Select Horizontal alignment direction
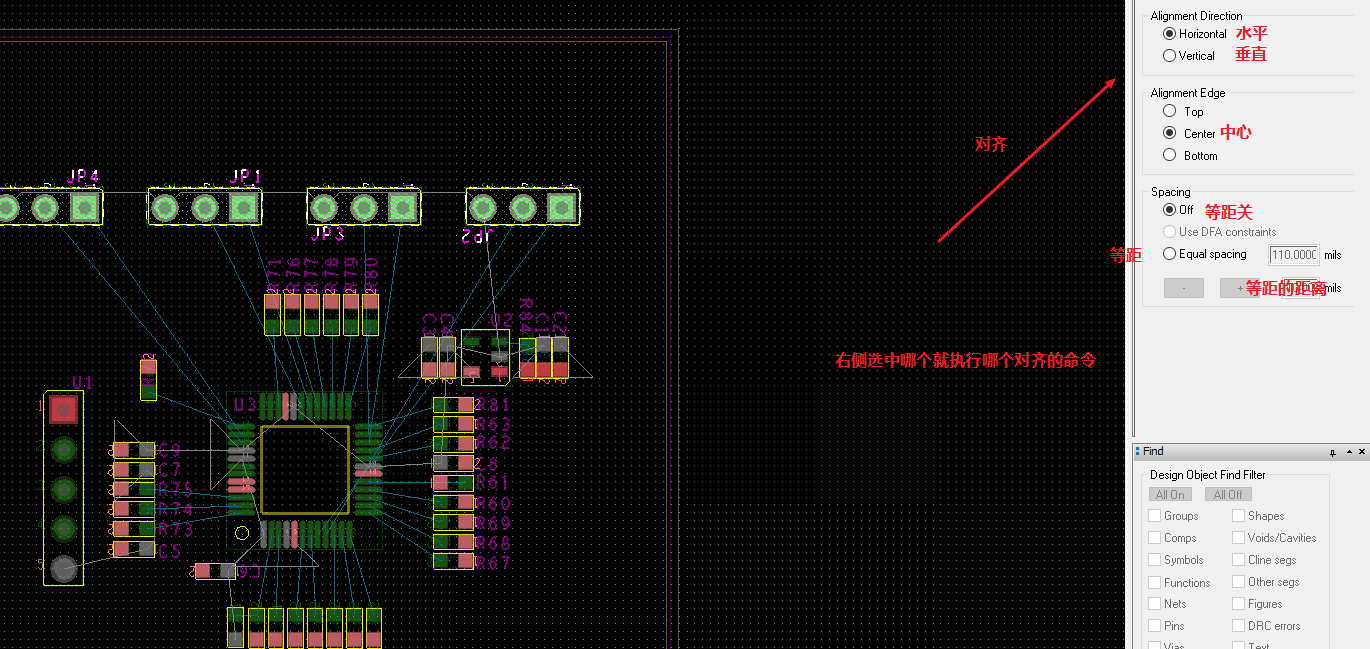Image resolution: width=1370 pixels, height=649 pixels. pos(1170,33)
